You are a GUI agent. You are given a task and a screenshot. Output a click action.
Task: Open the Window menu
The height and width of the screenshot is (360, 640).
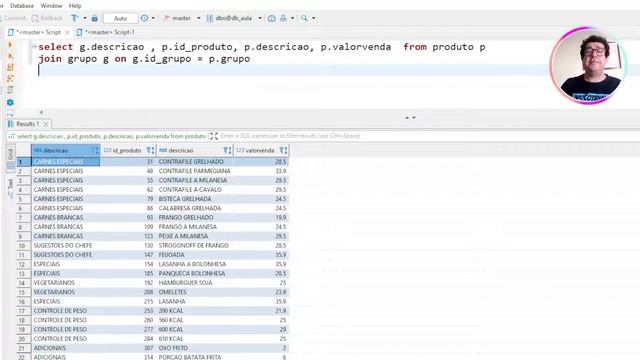pos(51,6)
